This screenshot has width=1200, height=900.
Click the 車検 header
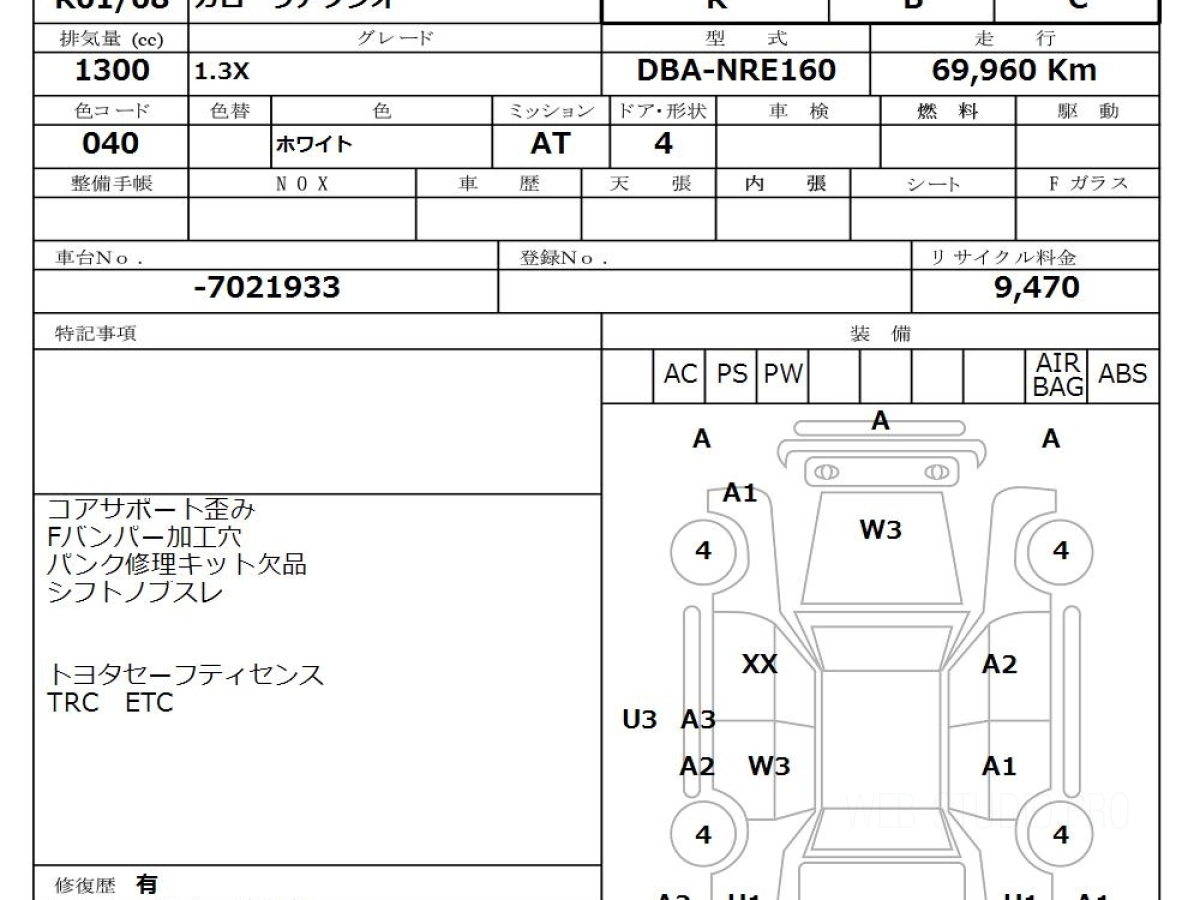tap(798, 111)
